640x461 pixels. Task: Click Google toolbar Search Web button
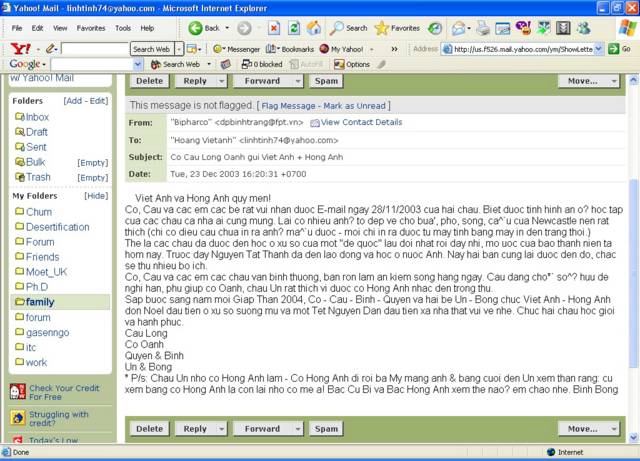pos(176,64)
